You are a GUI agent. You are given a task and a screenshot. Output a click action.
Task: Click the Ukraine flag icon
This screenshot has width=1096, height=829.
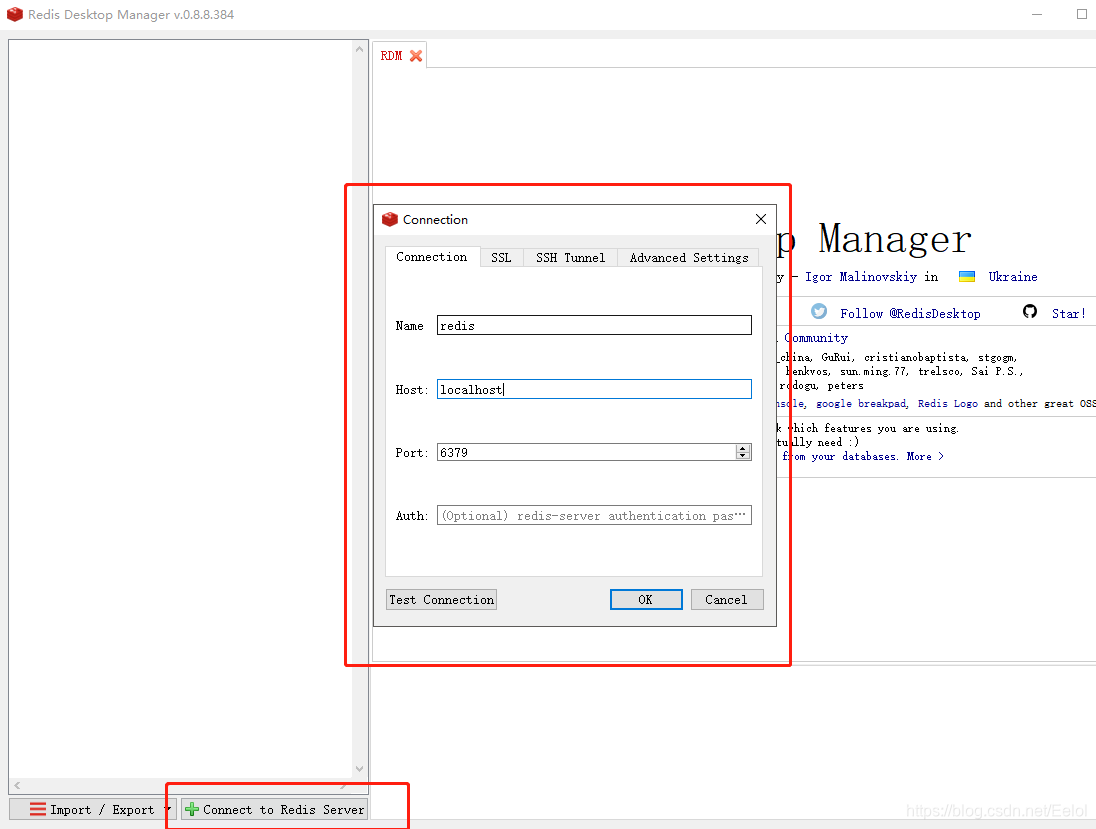click(x=967, y=277)
